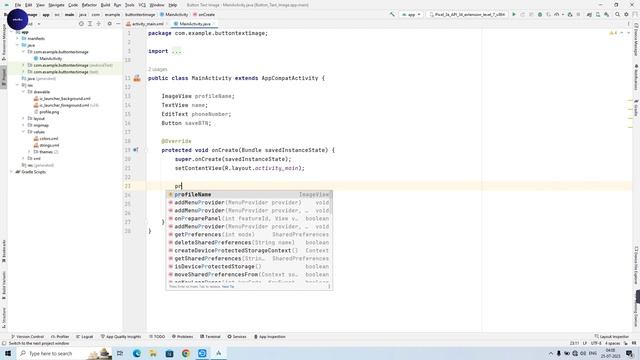Open the App Inspection tool window

(270, 337)
